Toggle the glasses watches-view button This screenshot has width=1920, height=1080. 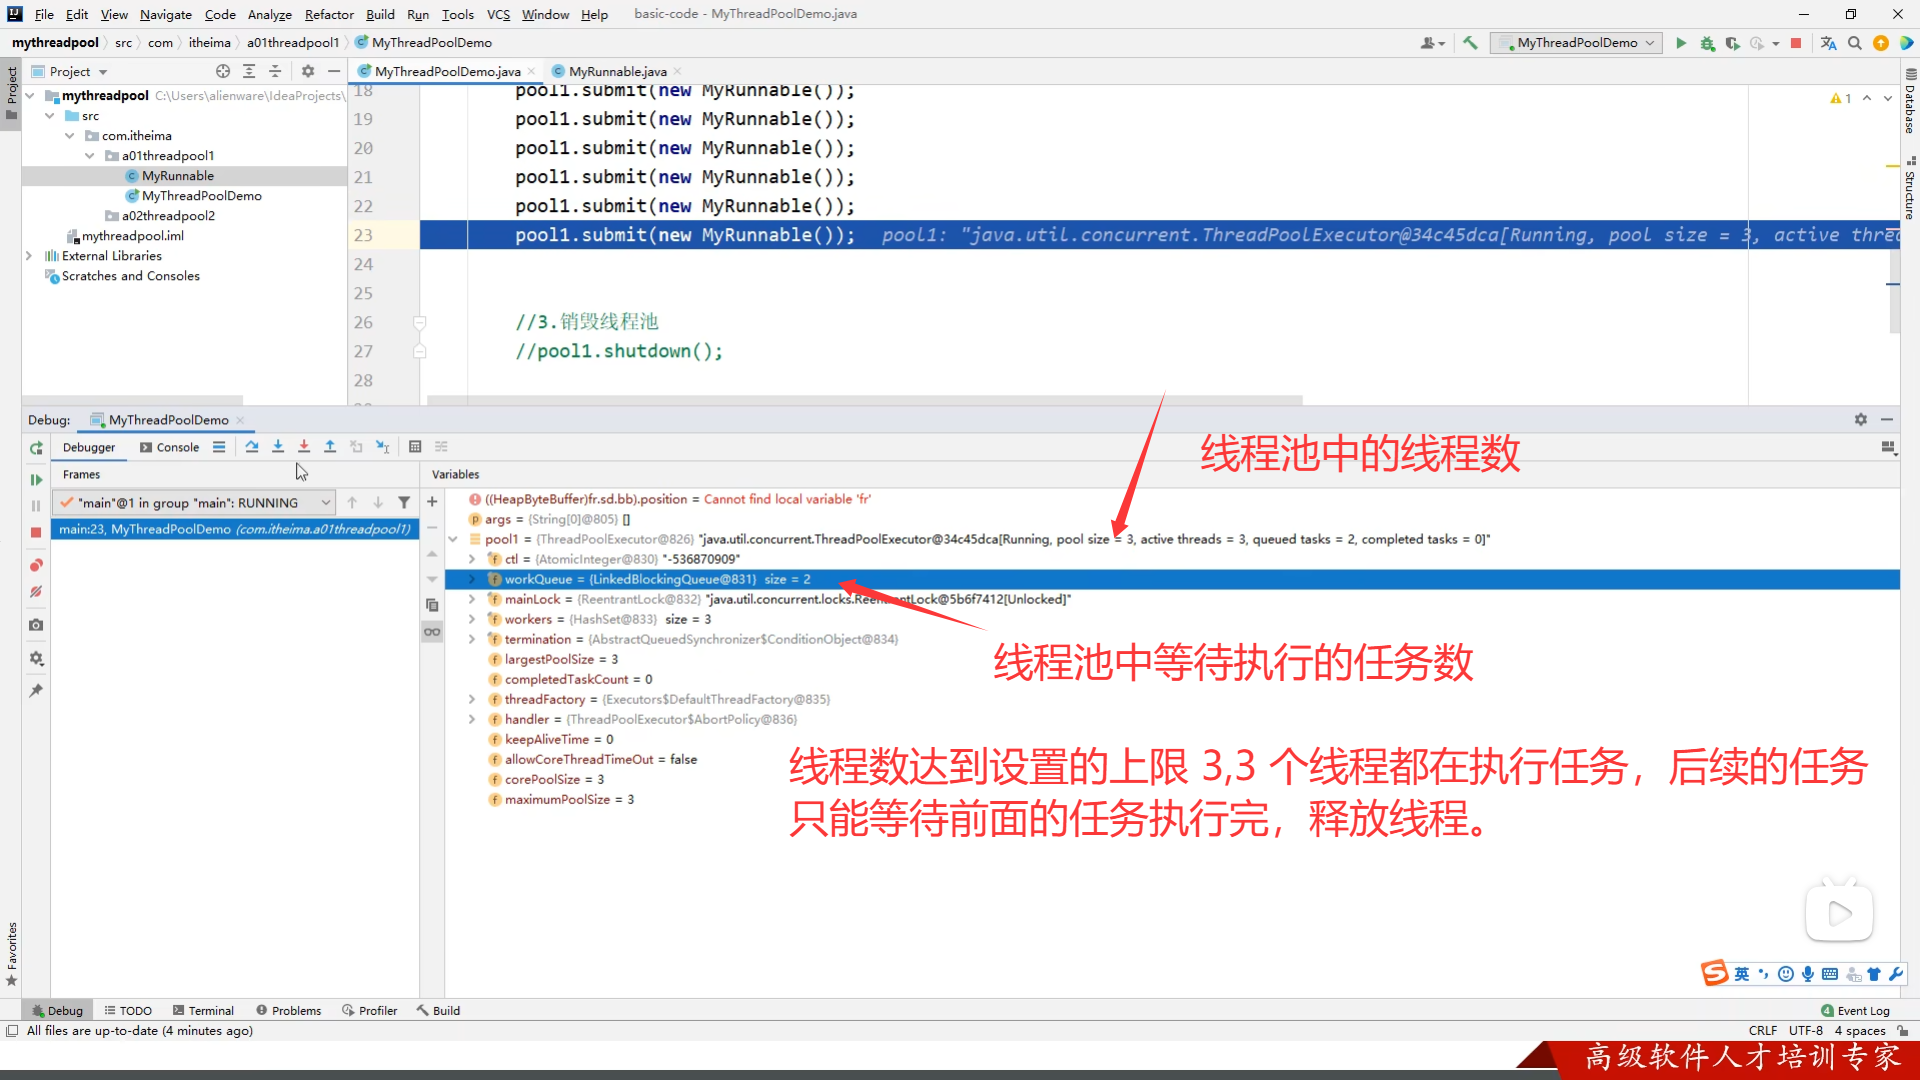pos(432,632)
